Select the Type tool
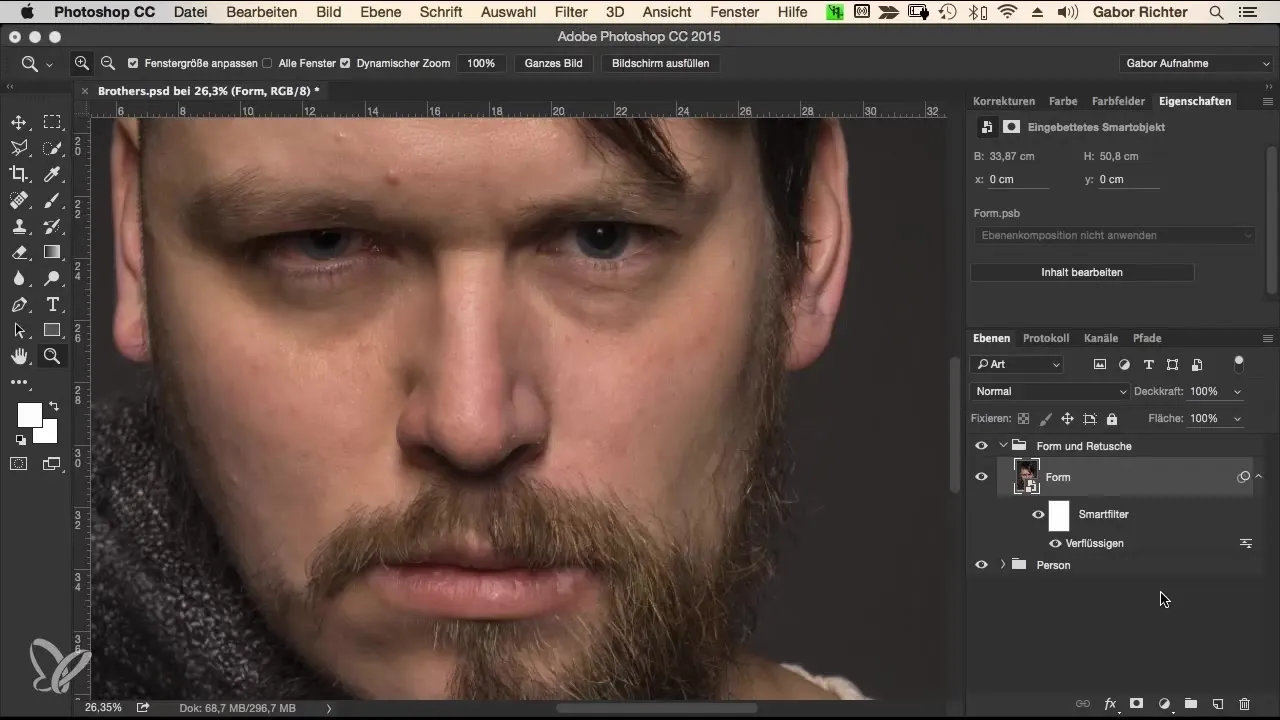Screen dimensions: 1280x720 (x=52, y=304)
